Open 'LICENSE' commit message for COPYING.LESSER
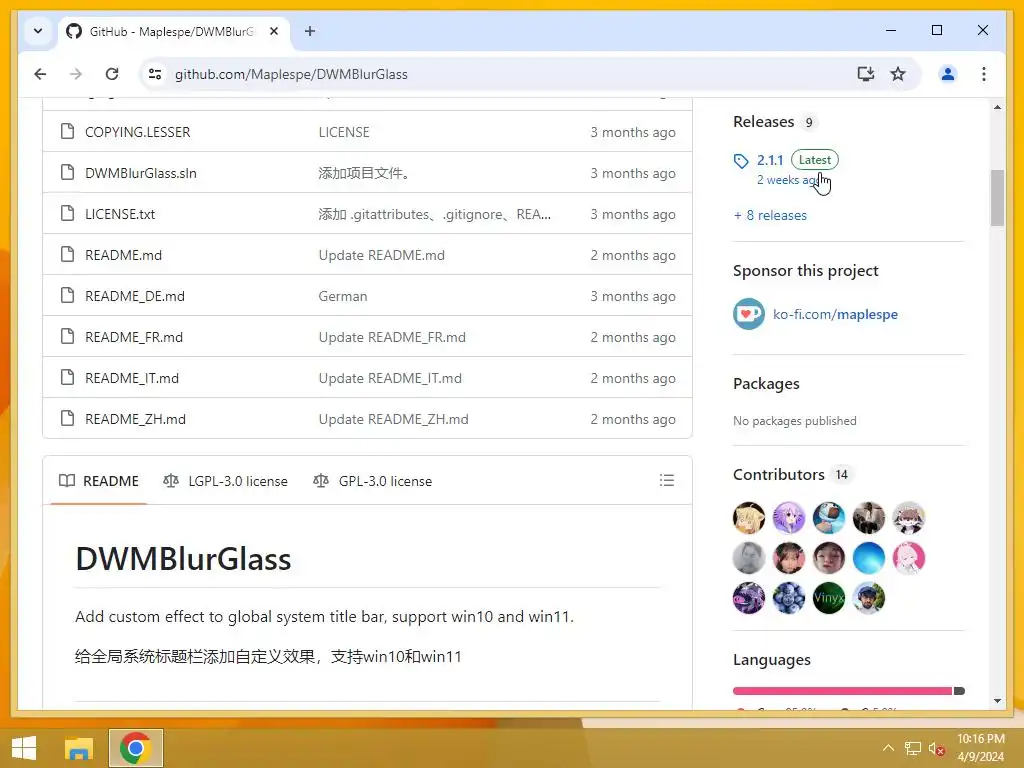This screenshot has width=1024, height=768. (x=344, y=132)
